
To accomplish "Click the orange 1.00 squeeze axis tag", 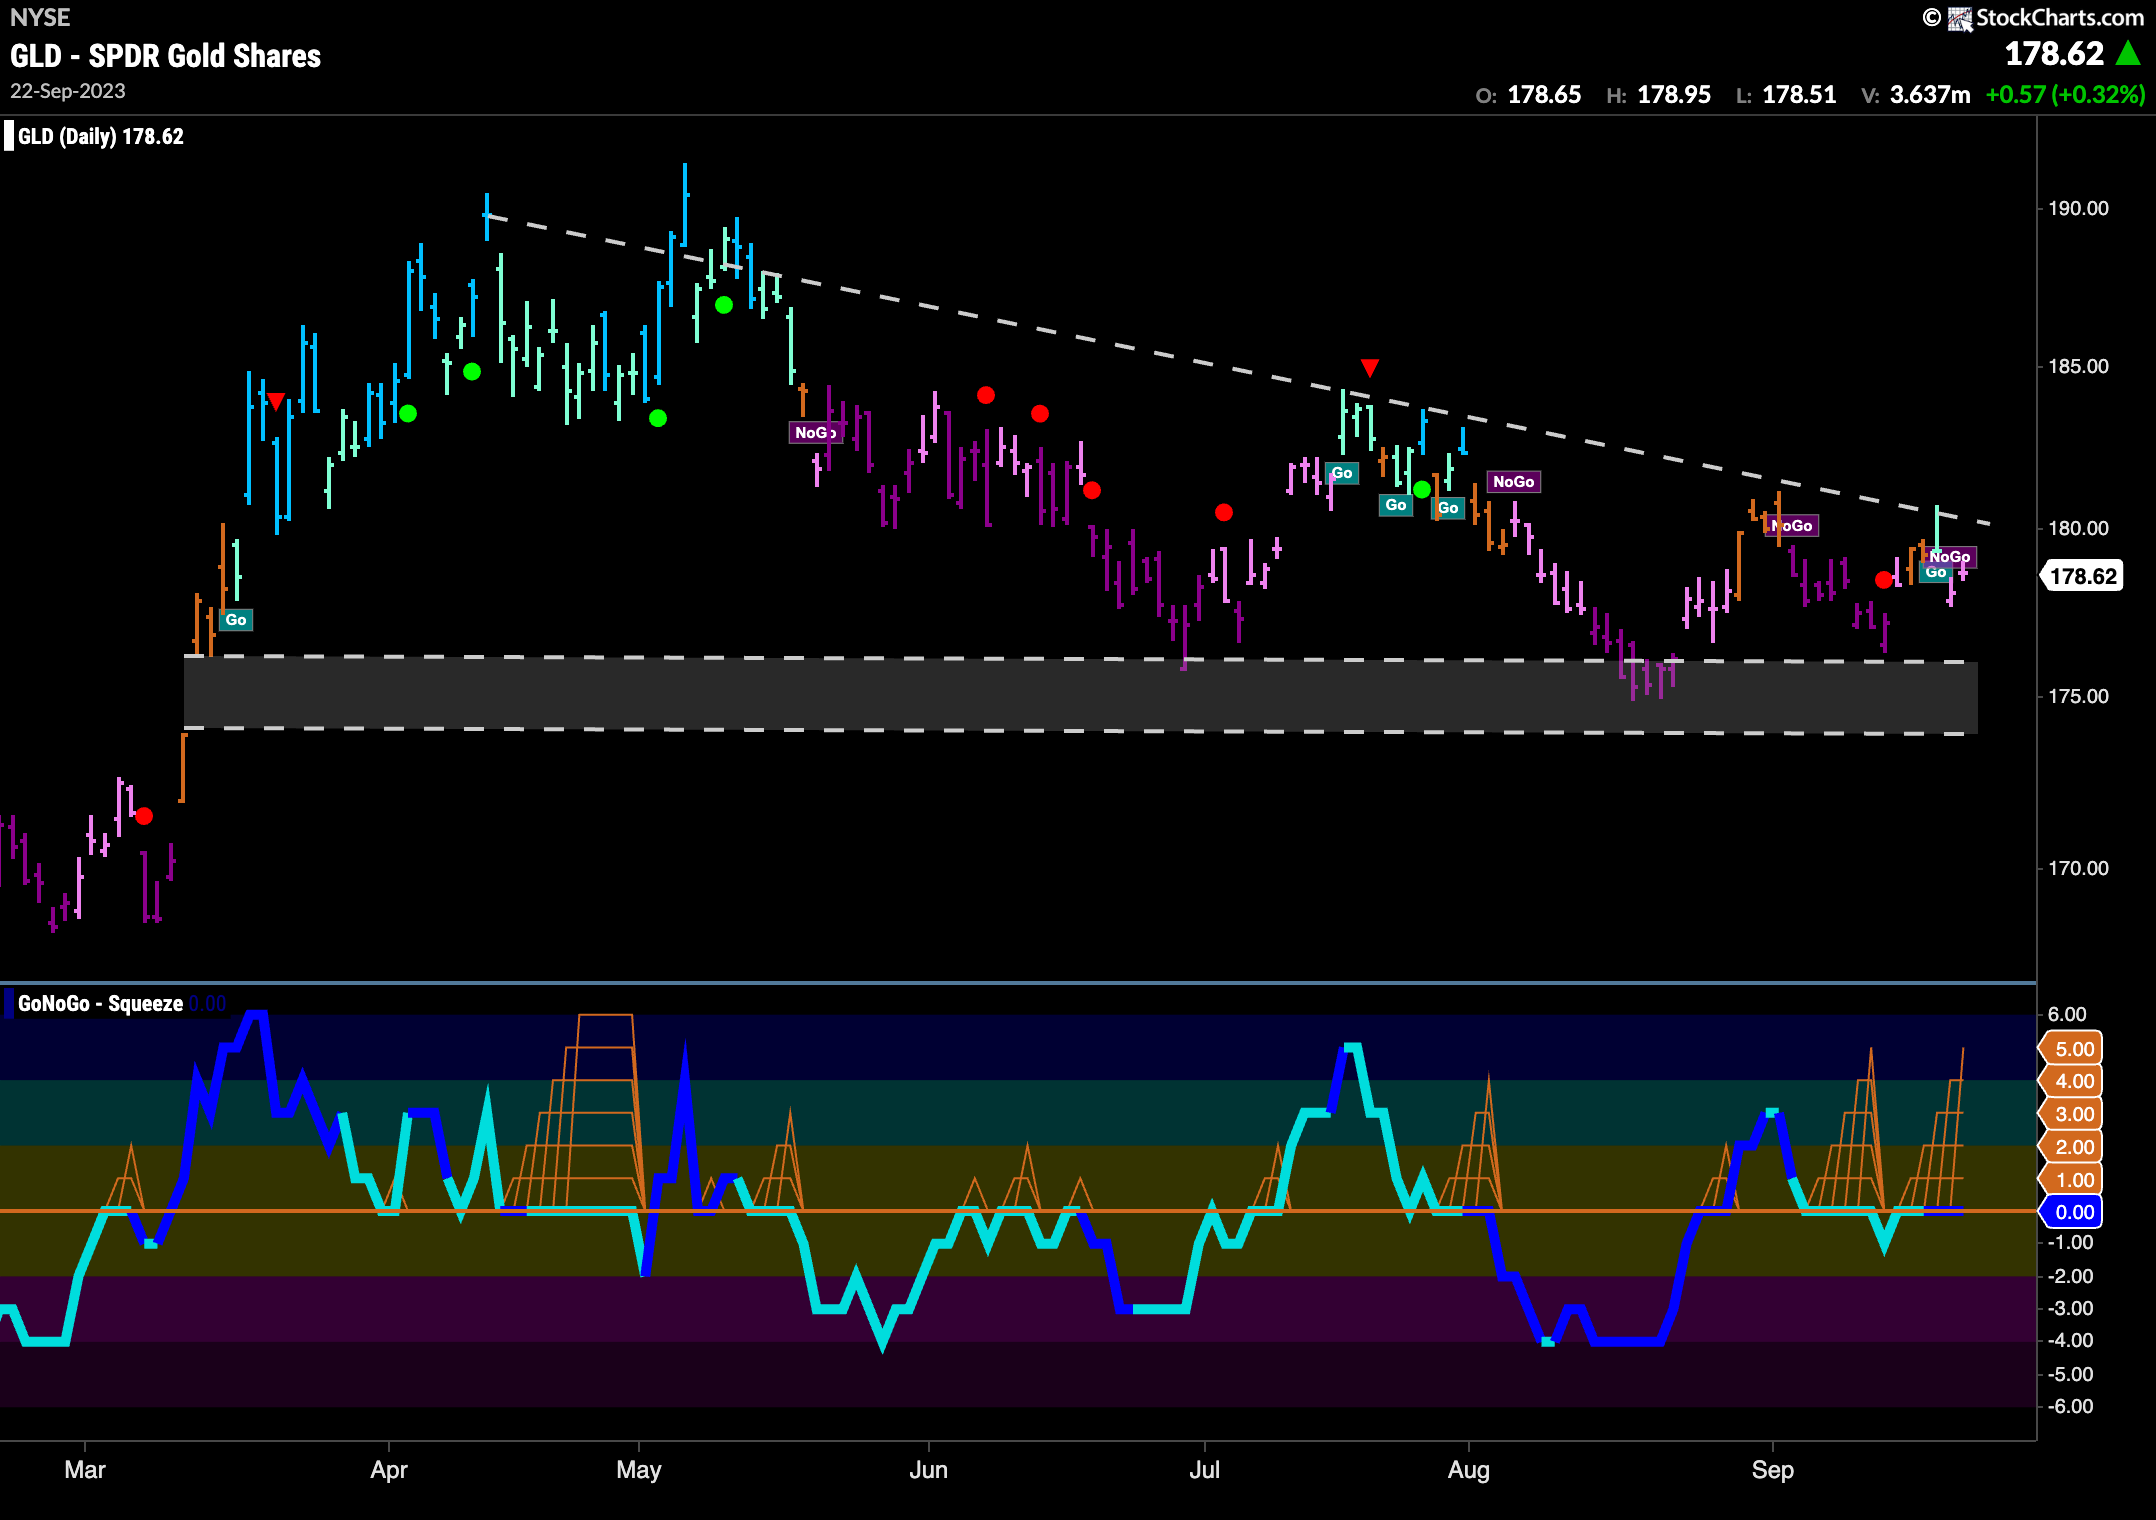I will (x=2071, y=1180).
